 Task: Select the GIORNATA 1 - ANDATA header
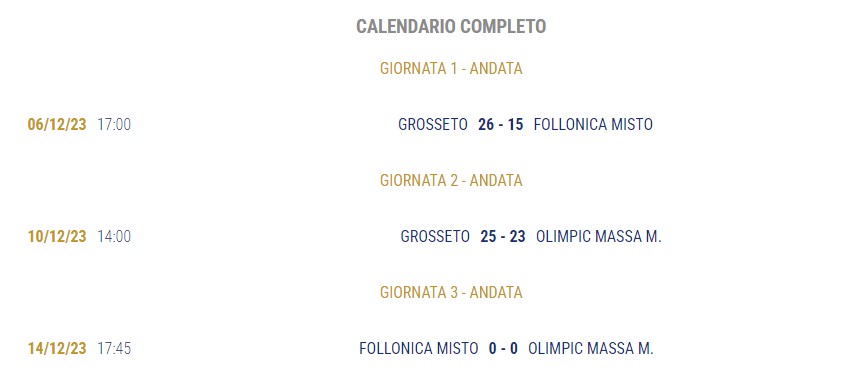(451, 68)
